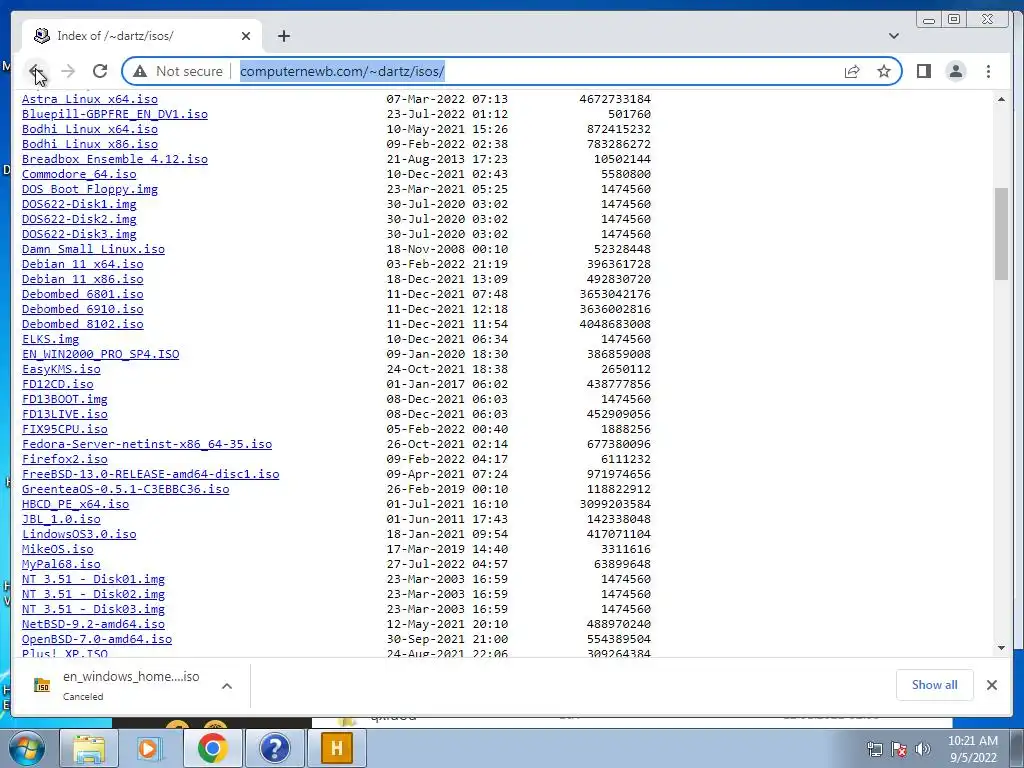Close the Index of /~dartz/isos/ tab

[246, 36]
